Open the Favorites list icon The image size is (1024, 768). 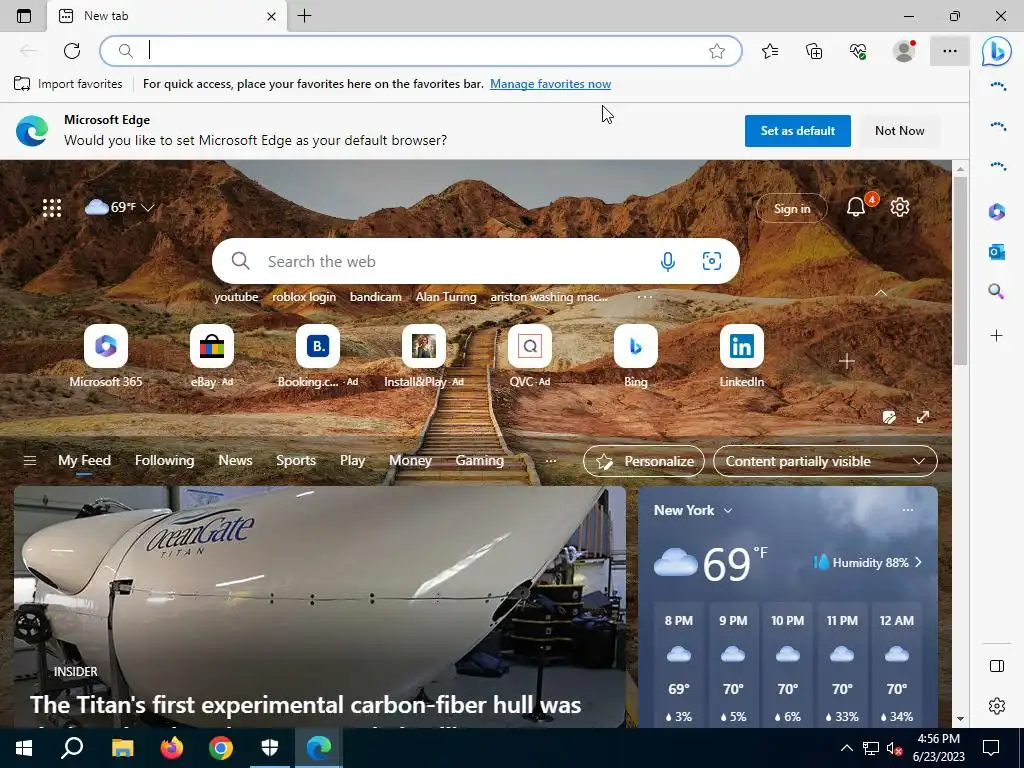(x=770, y=51)
